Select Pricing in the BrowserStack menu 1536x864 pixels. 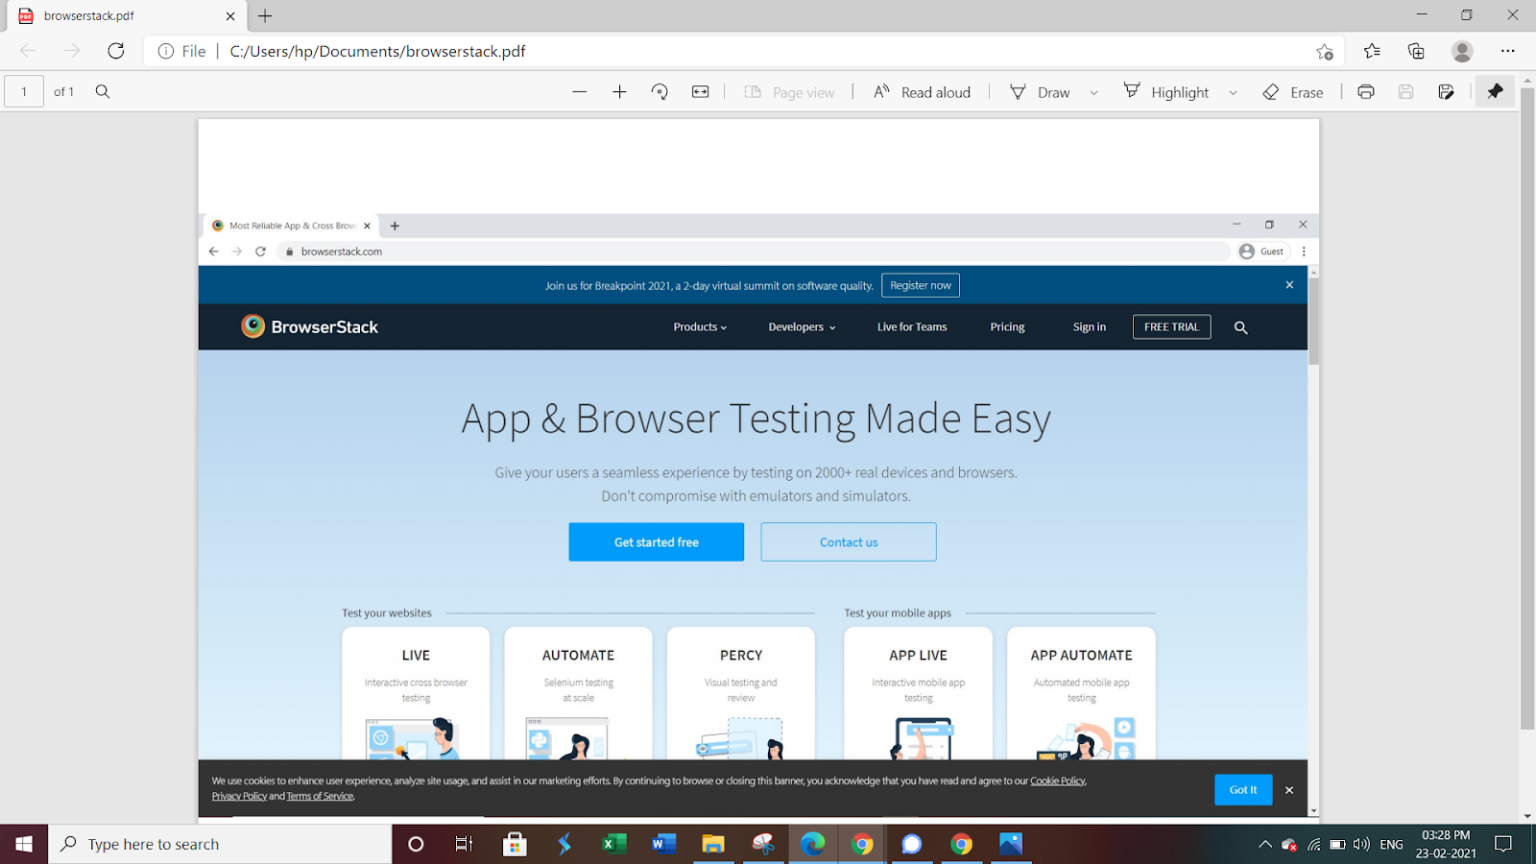pos(1007,327)
